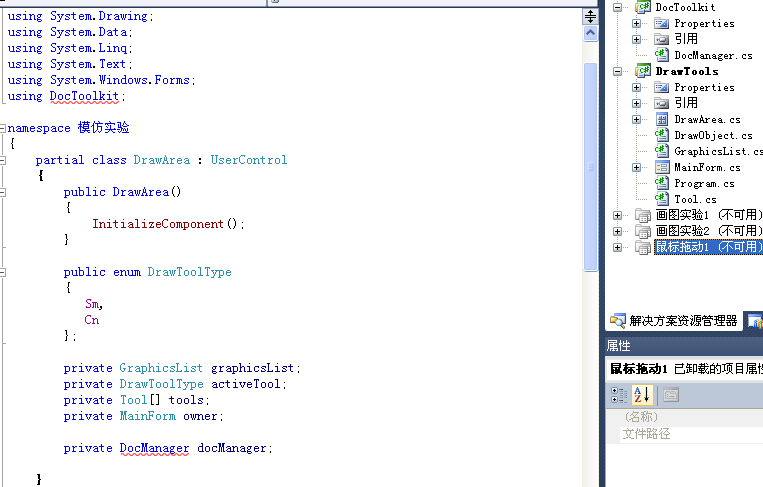Click the DocToolkit project icon
763x487 pixels.
(643, 7)
